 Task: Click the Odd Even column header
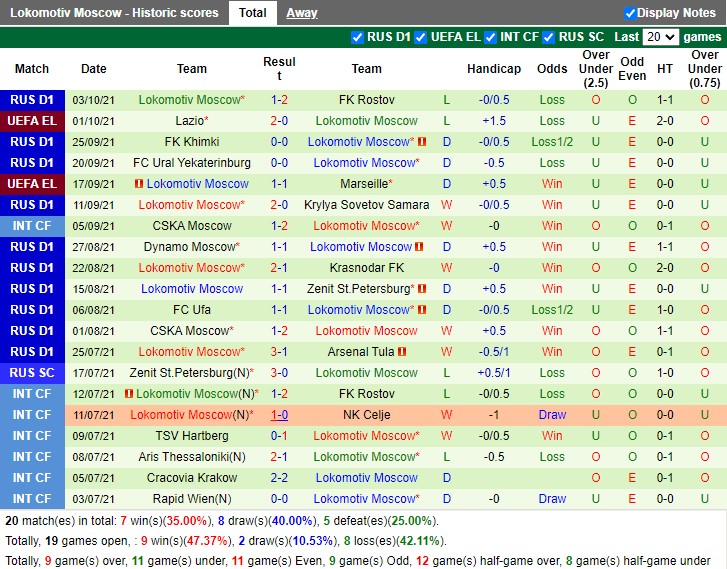click(632, 69)
